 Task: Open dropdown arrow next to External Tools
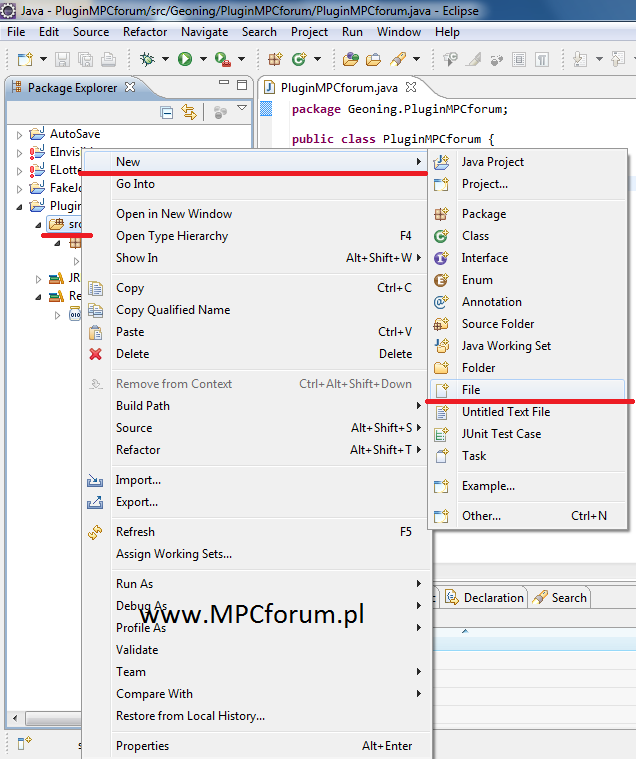241,60
